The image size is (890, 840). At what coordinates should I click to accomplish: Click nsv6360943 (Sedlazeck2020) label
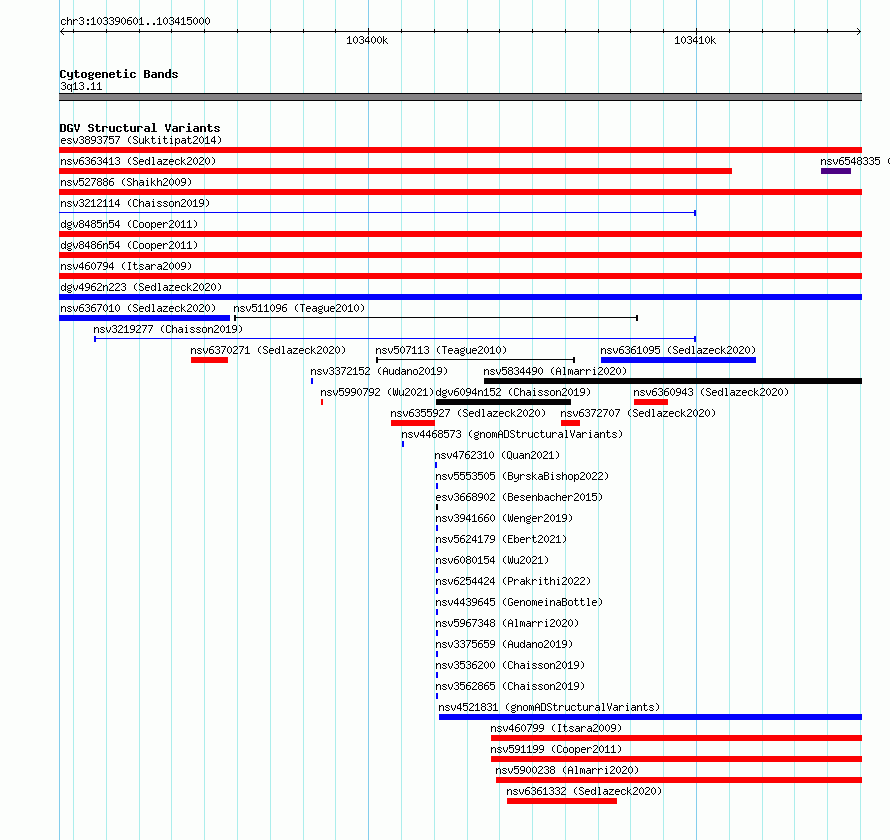(711, 392)
